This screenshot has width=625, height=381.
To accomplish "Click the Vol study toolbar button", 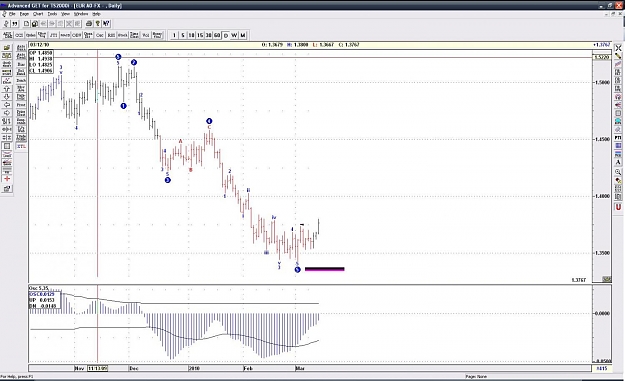I will tap(146, 35).
